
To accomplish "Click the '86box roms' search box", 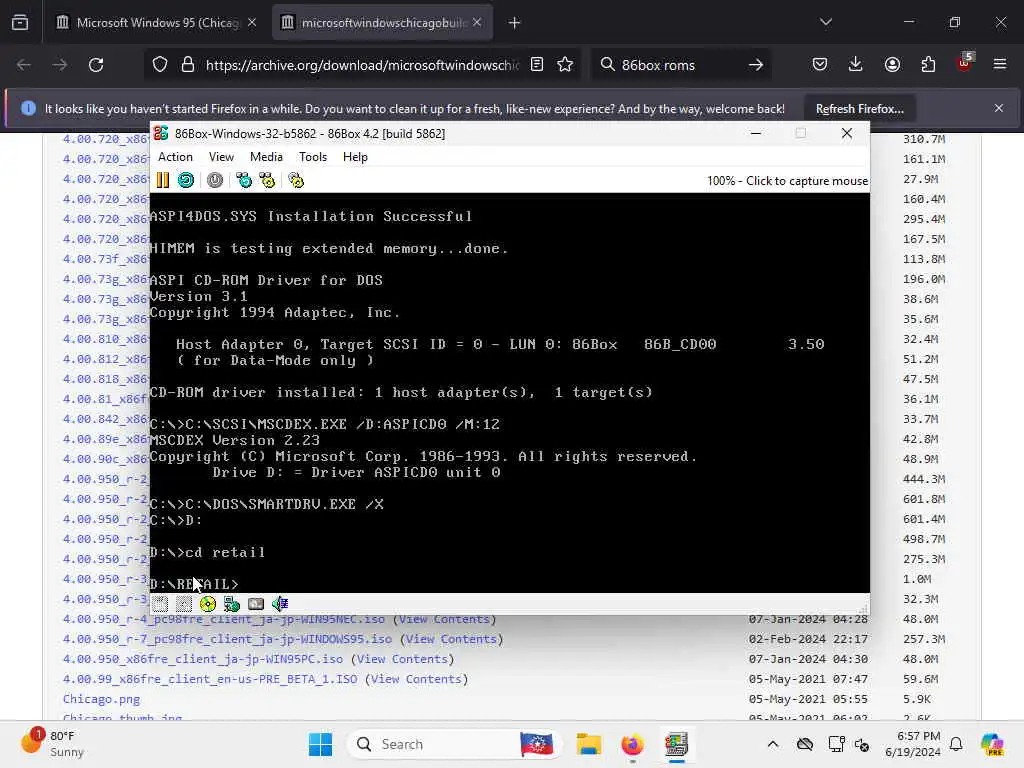I will (679, 65).
